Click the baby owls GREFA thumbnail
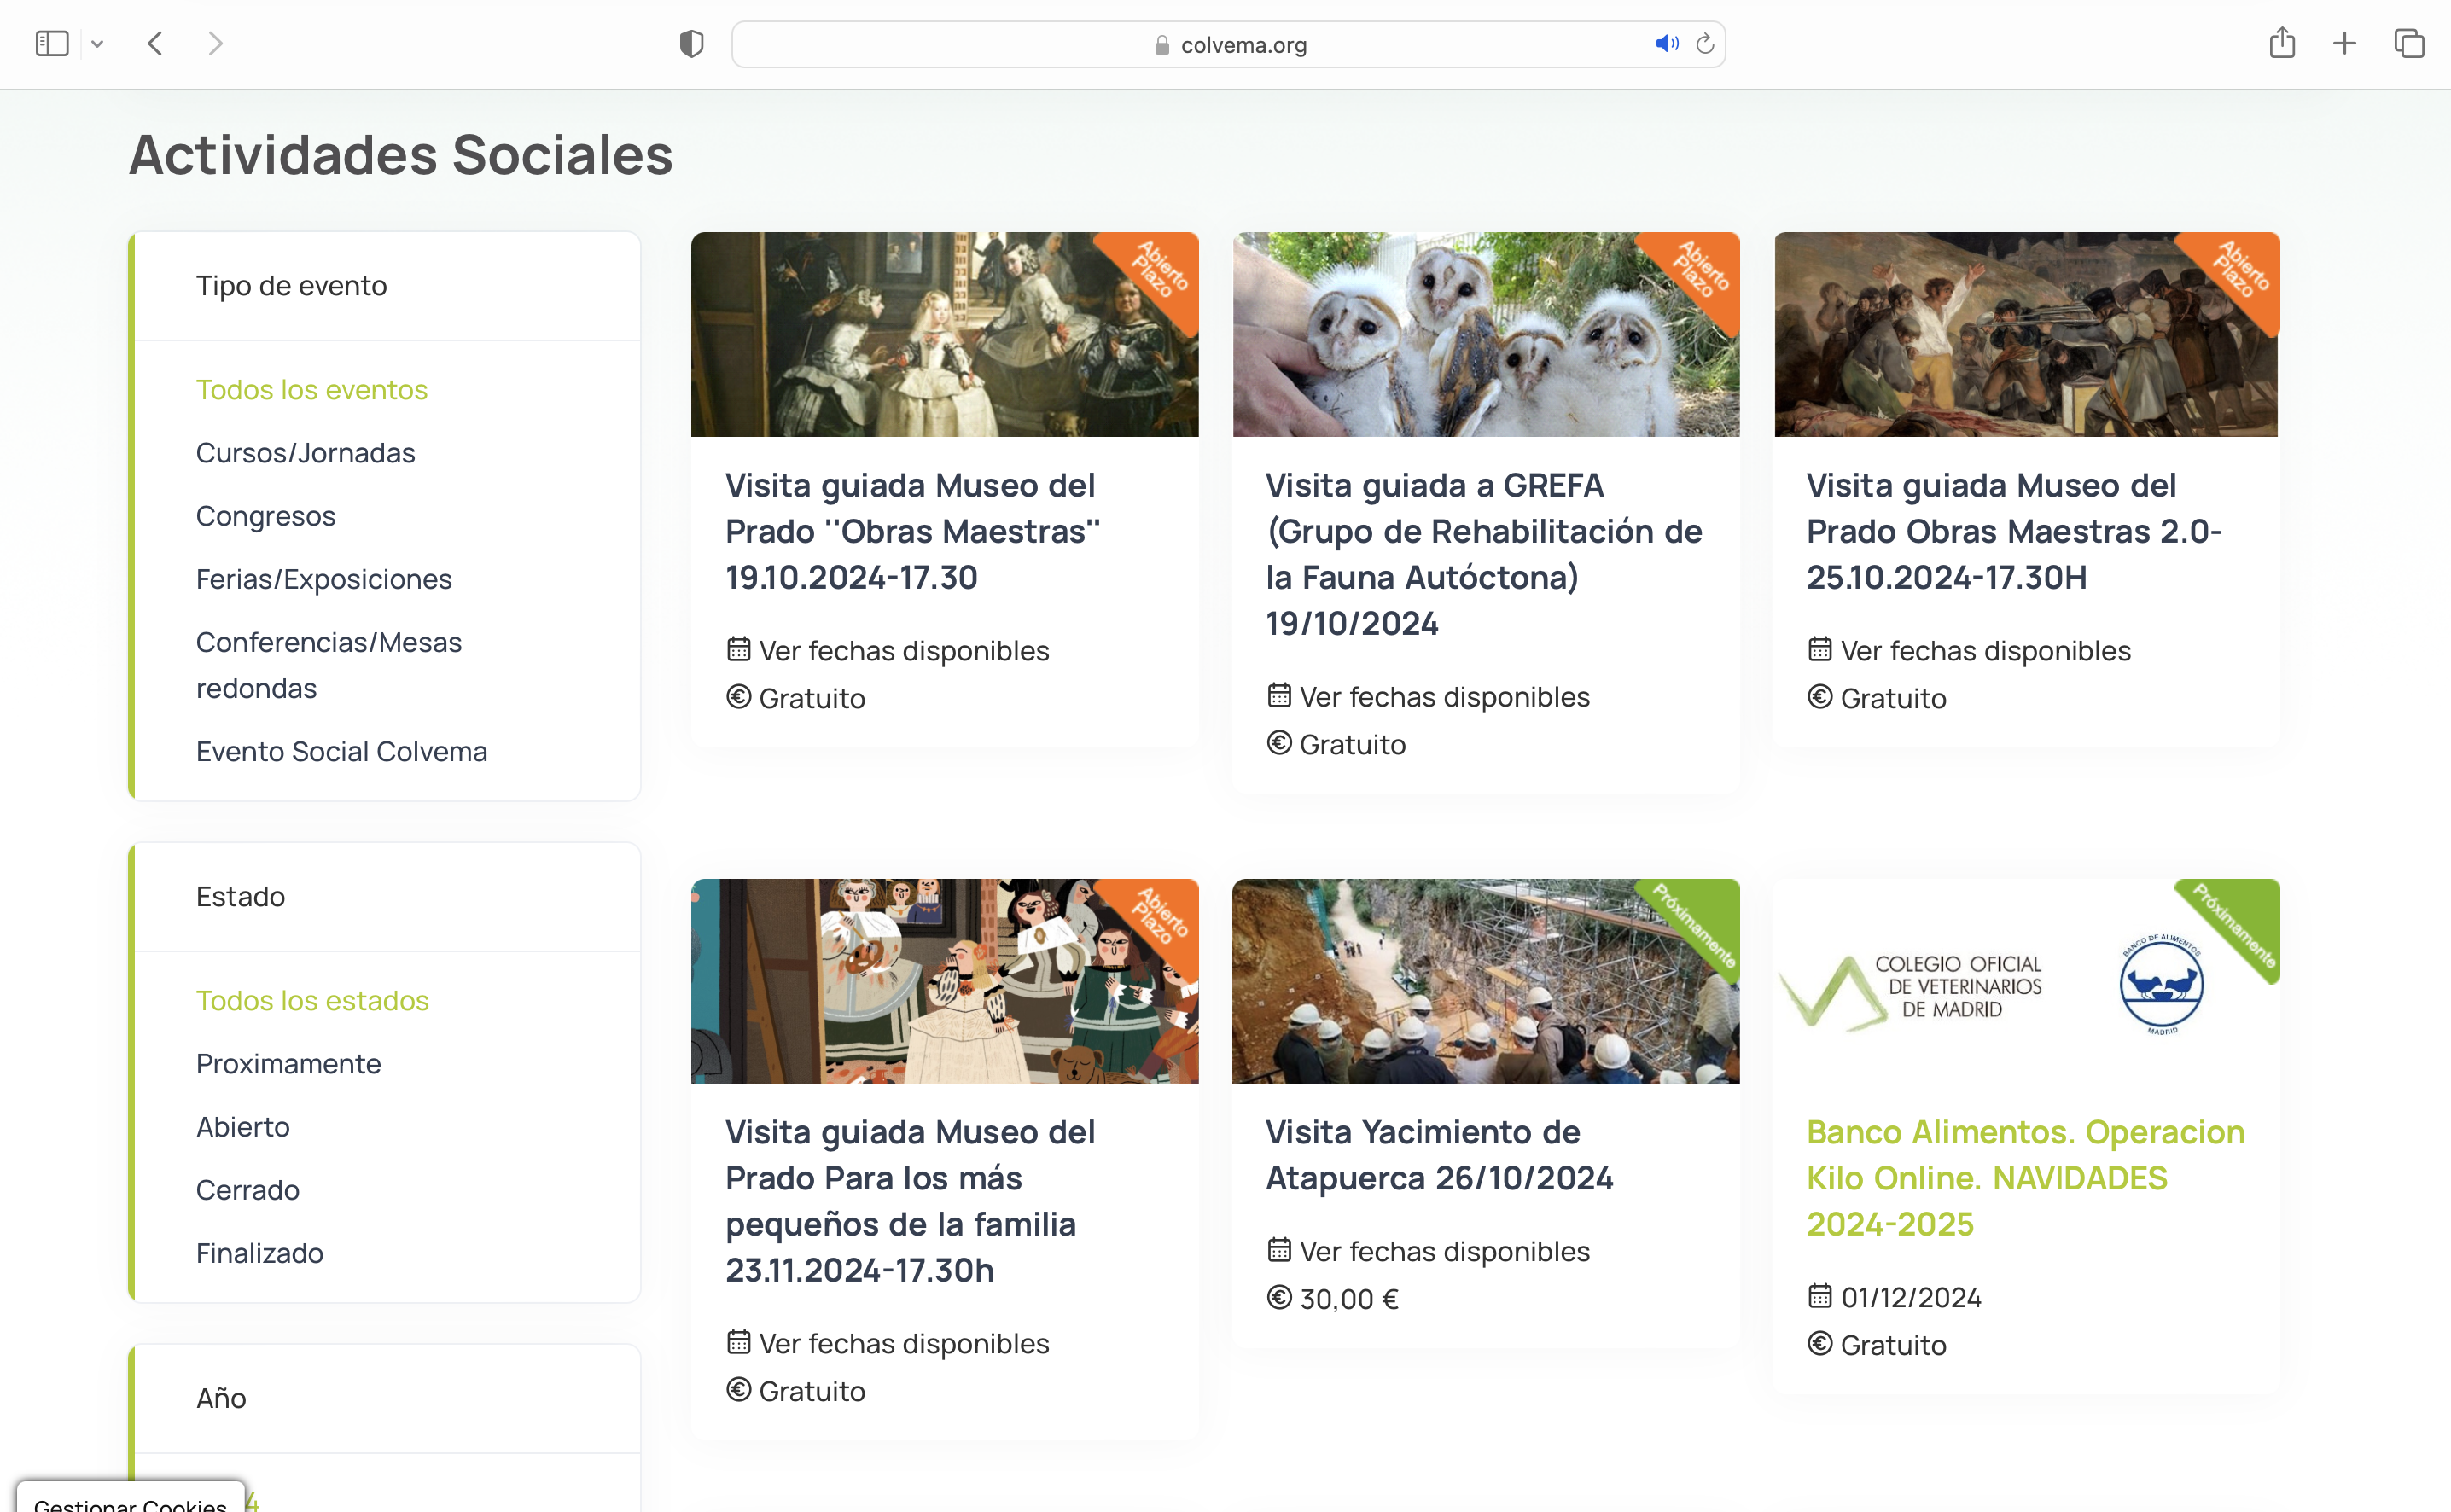Screen dimensions: 2451x1512 pos(1485,335)
